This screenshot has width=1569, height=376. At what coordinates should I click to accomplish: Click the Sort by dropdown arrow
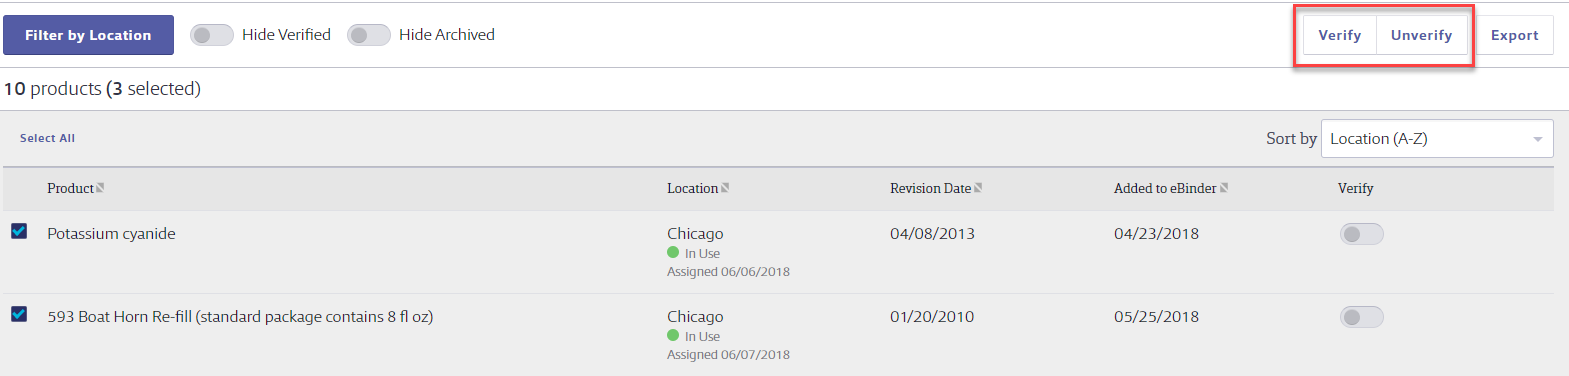[x=1538, y=139]
